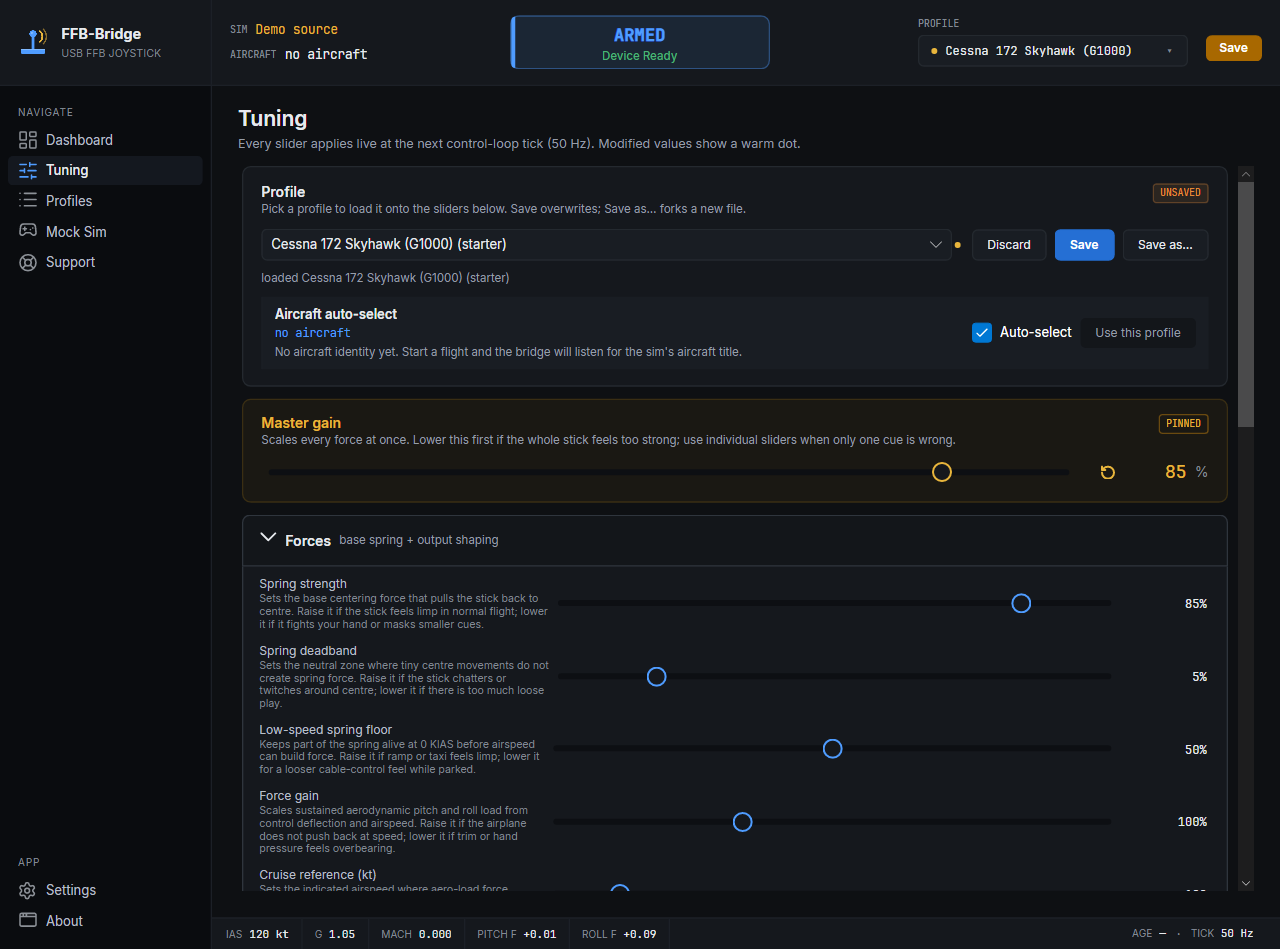Screen dimensions: 1280x949
Task: Click the Demo source SIM label
Action: (296, 30)
